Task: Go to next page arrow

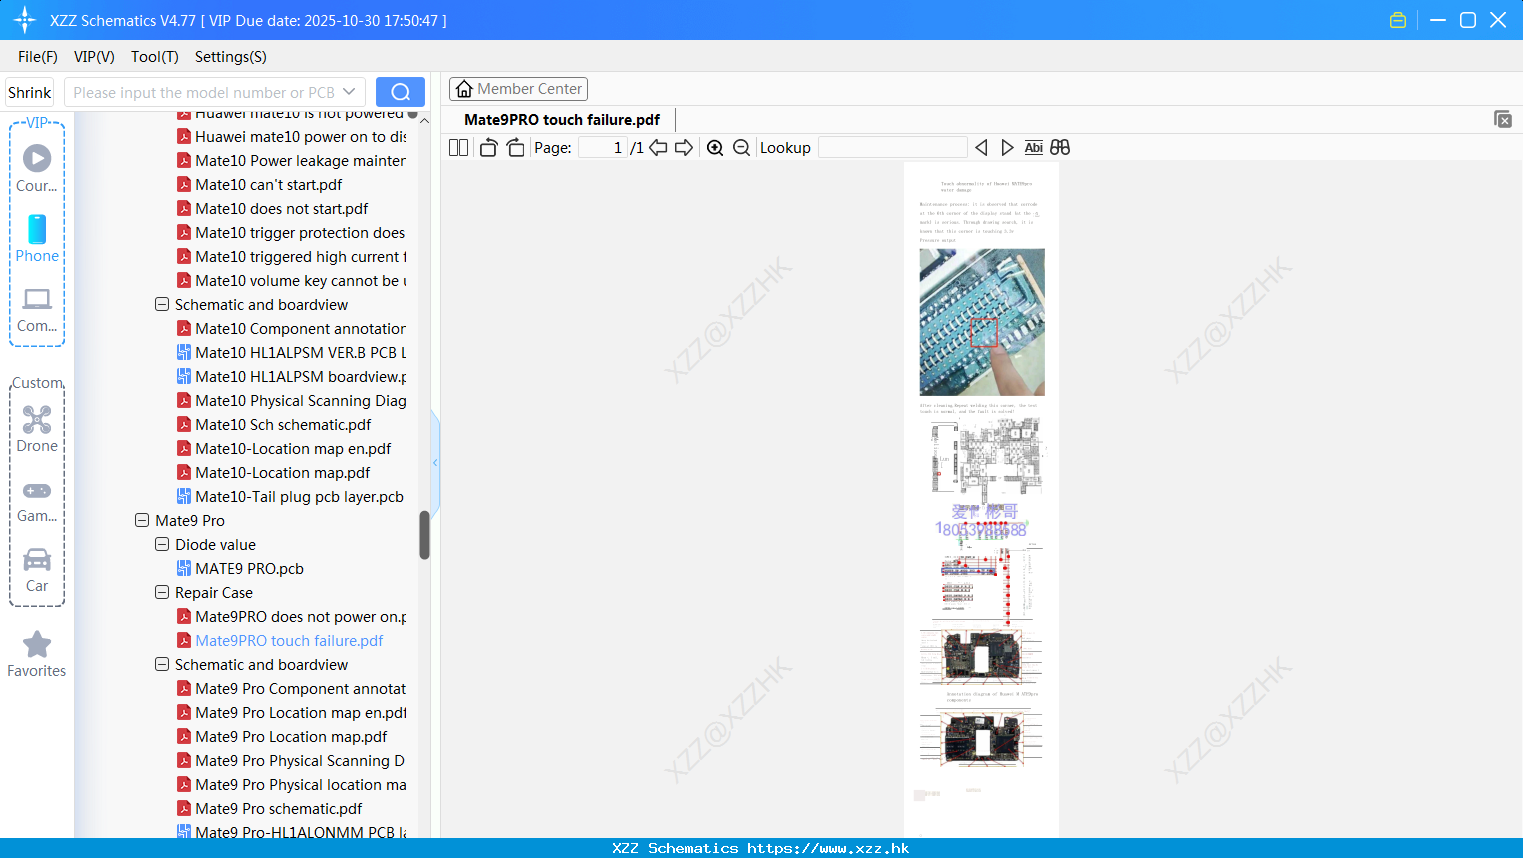Action: coord(684,148)
